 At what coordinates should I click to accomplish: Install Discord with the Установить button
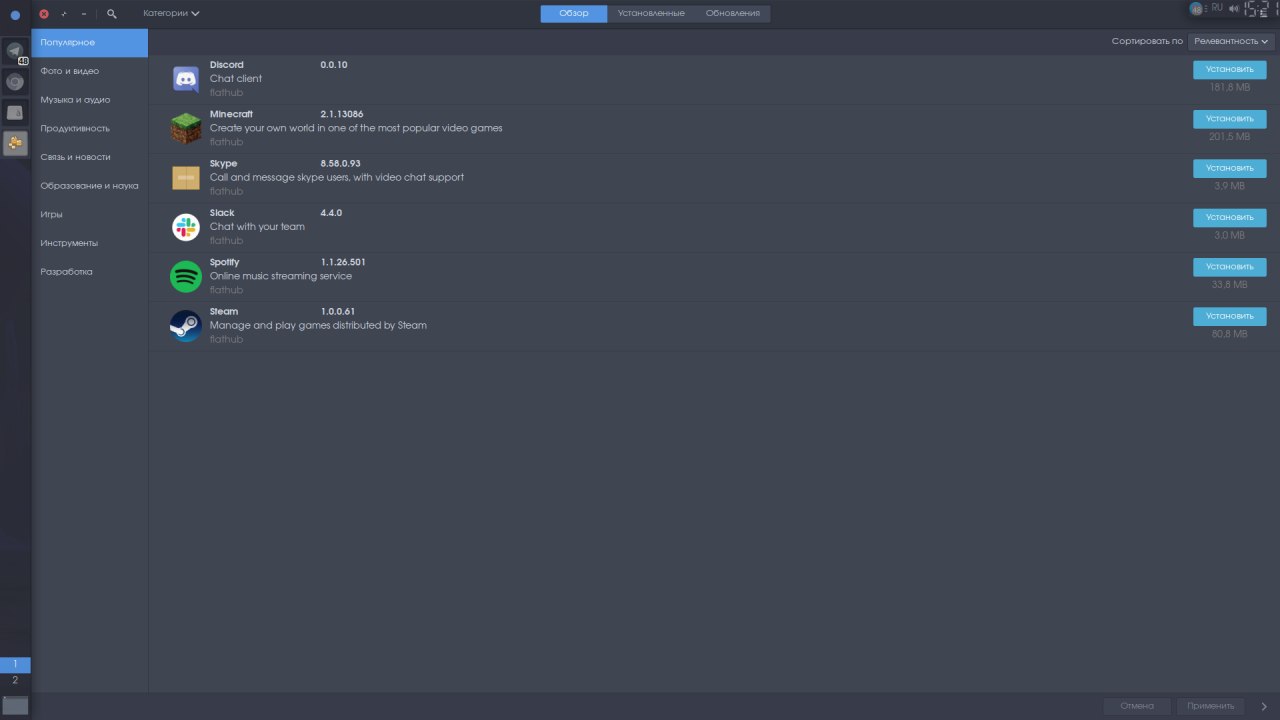coord(1229,70)
